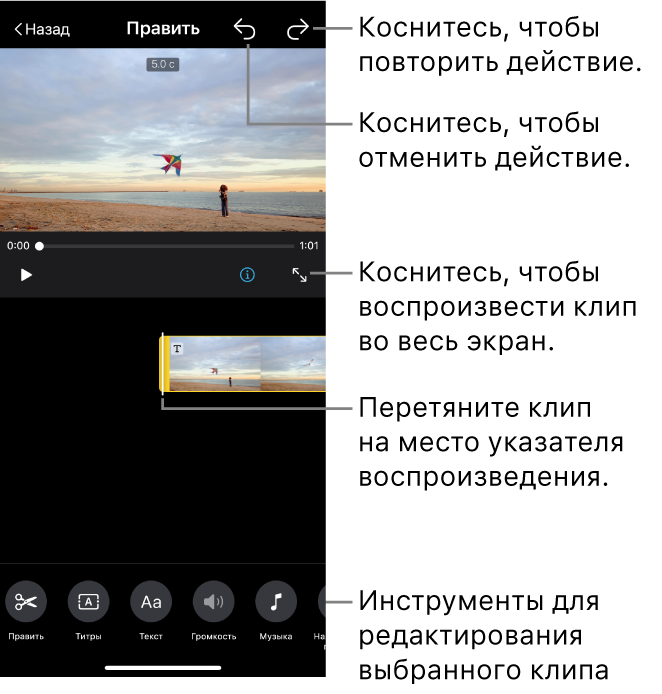
Task: Tap the redo arrow icon
Action: coord(297,29)
